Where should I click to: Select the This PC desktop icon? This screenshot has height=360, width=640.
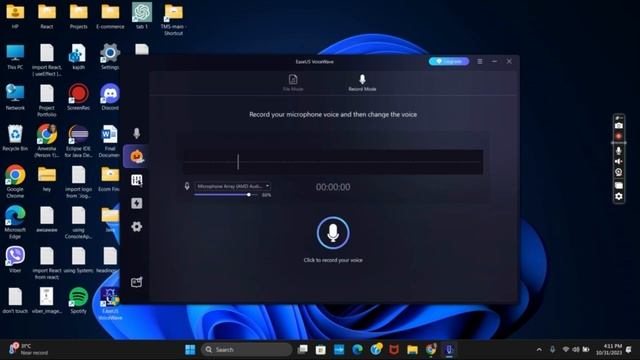coord(15,57)
